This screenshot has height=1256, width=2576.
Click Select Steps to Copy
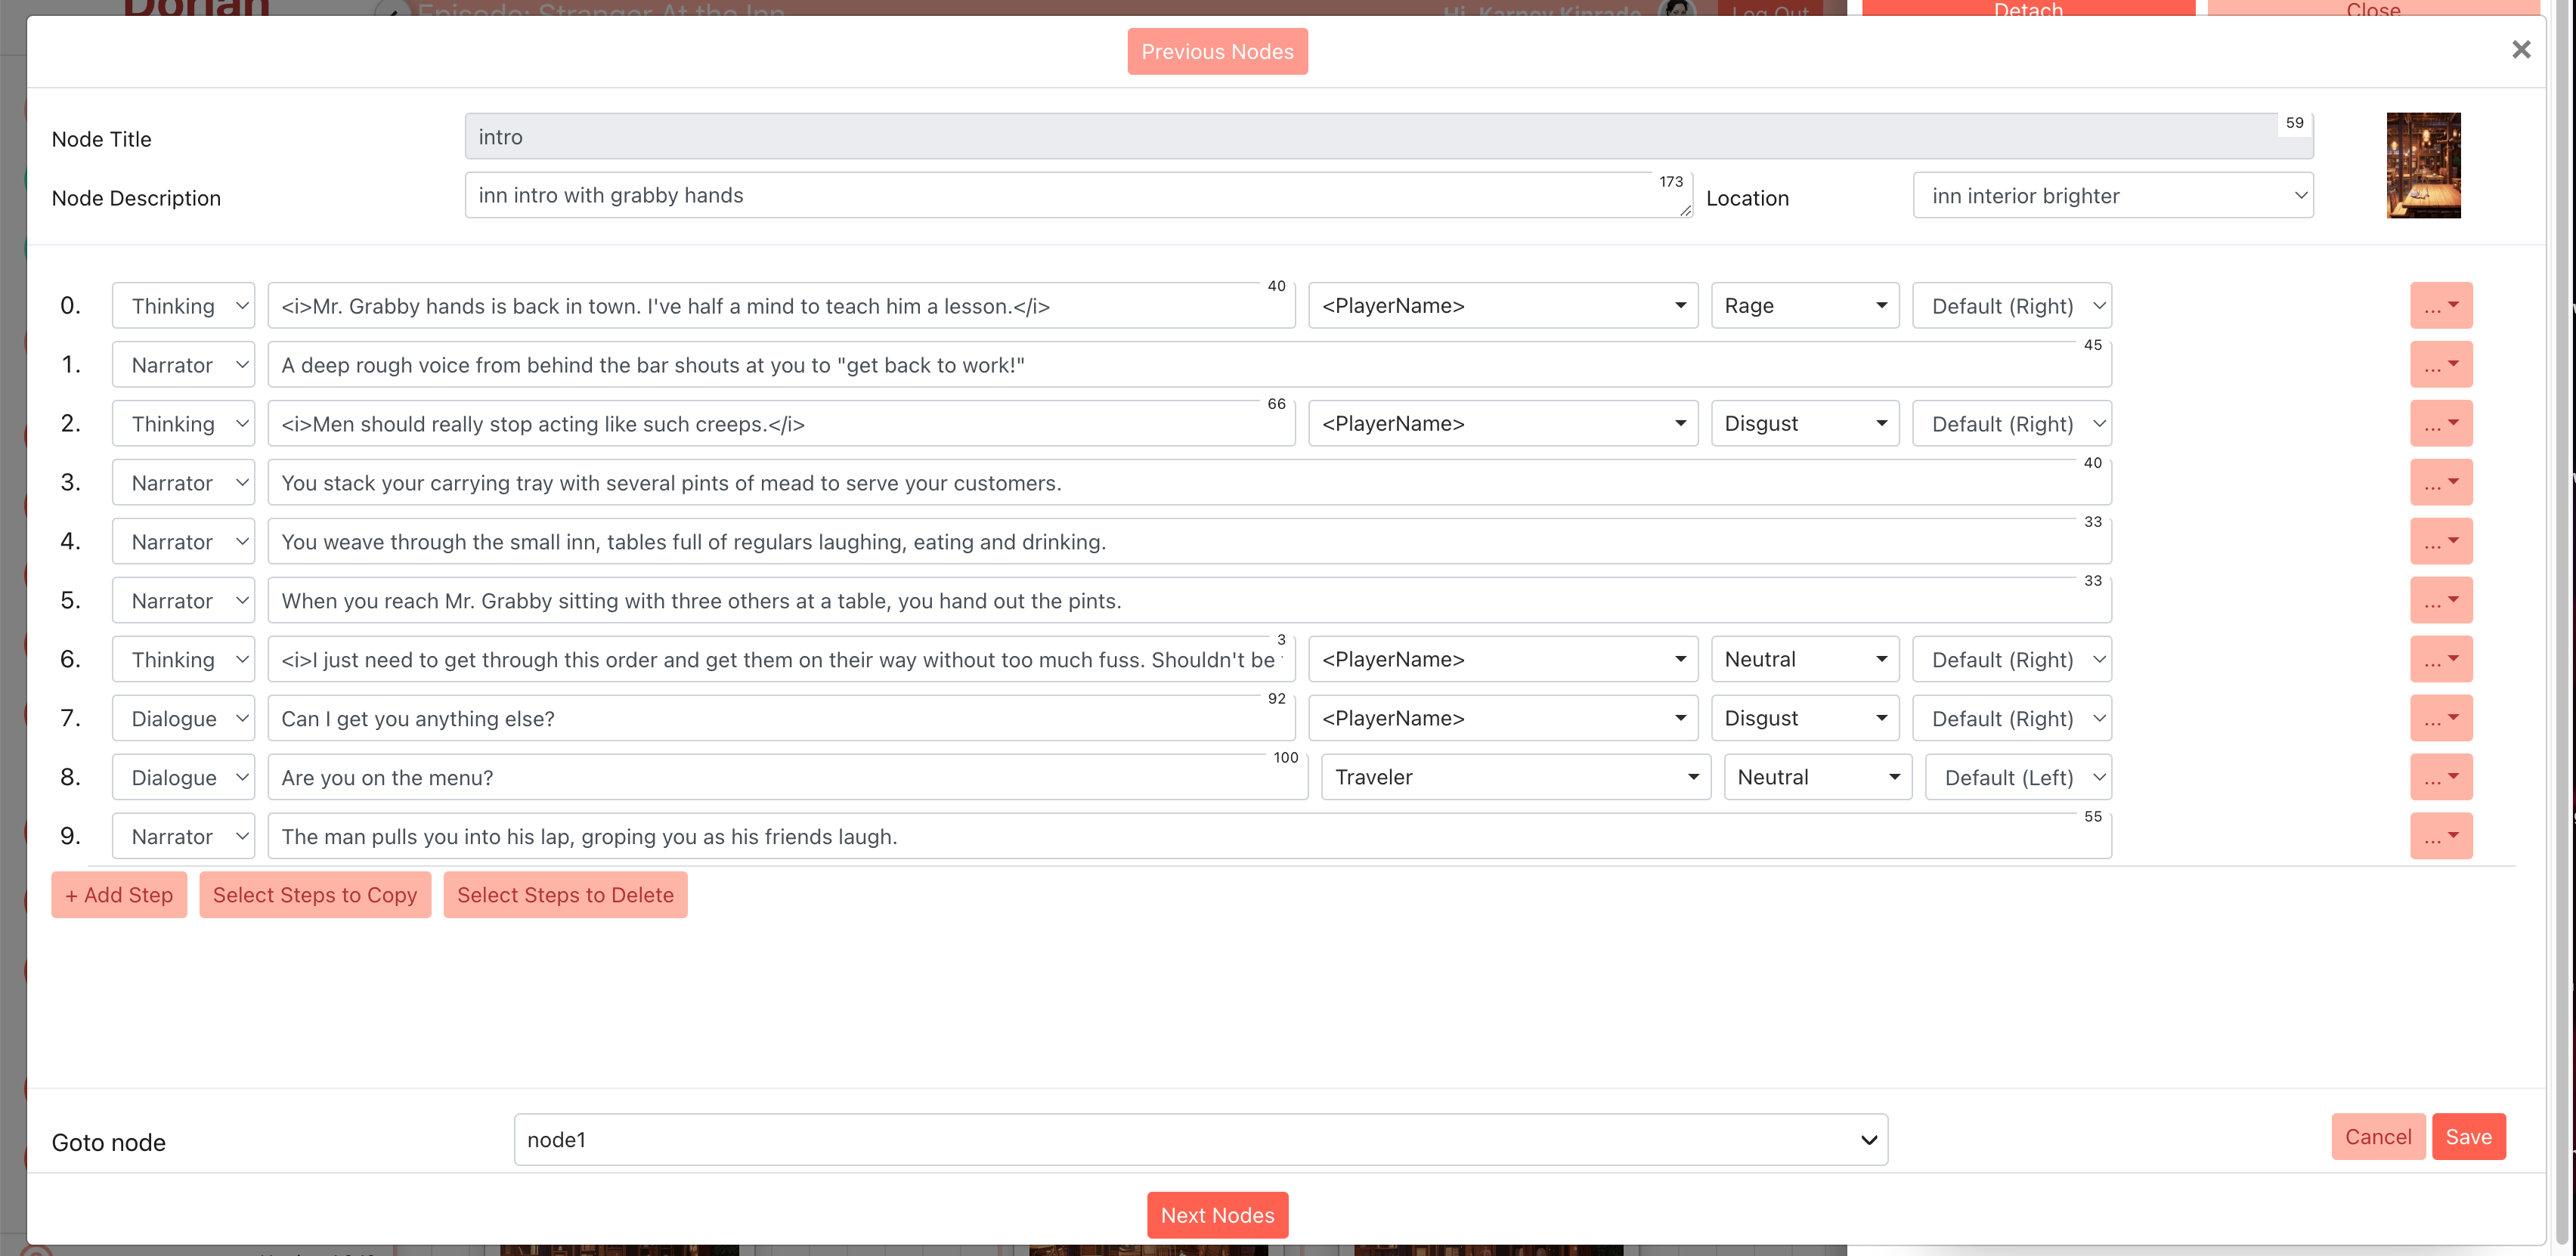point(315,895)
